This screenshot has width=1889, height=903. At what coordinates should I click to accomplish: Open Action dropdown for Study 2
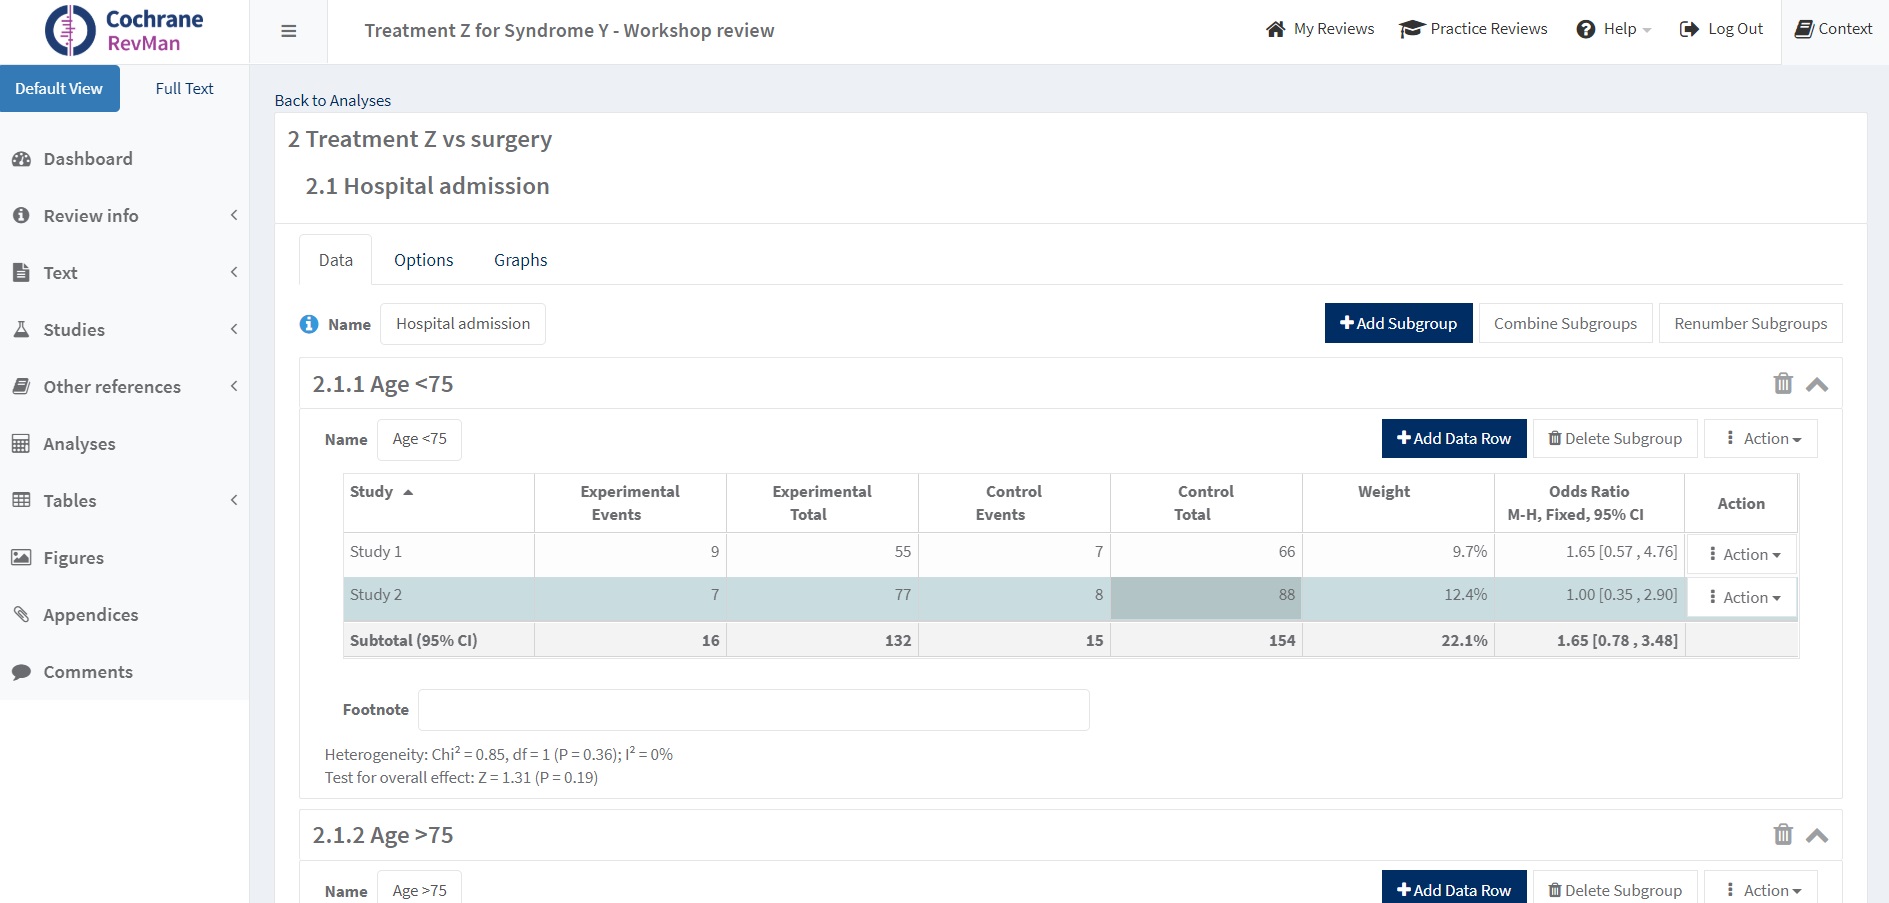pyautogui.click(x=1744, y=598)
